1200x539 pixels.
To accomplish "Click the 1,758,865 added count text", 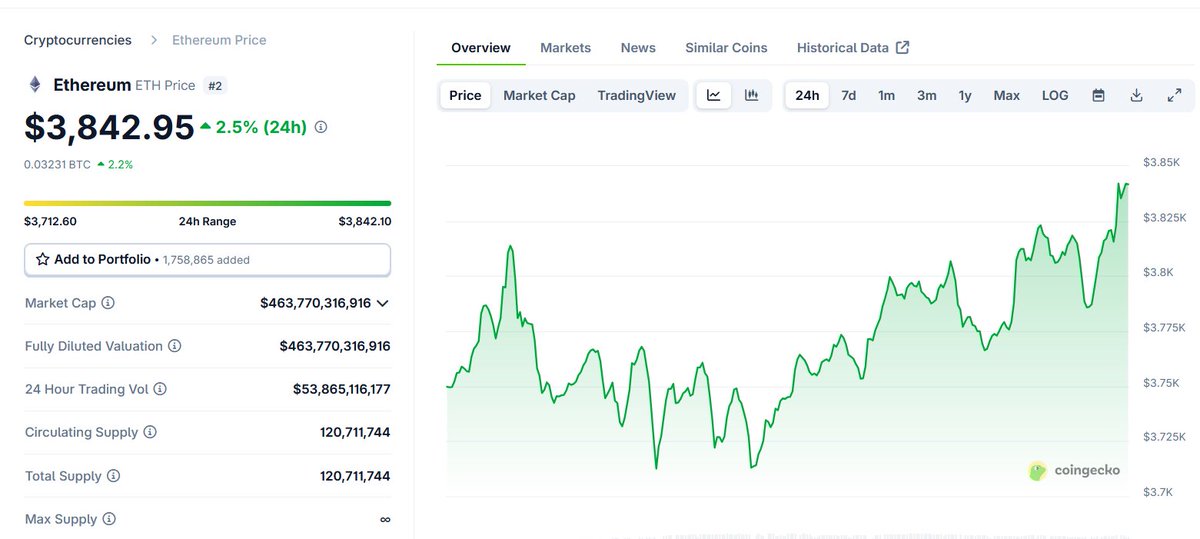I will pyautogui.click(x=206, y=260).
